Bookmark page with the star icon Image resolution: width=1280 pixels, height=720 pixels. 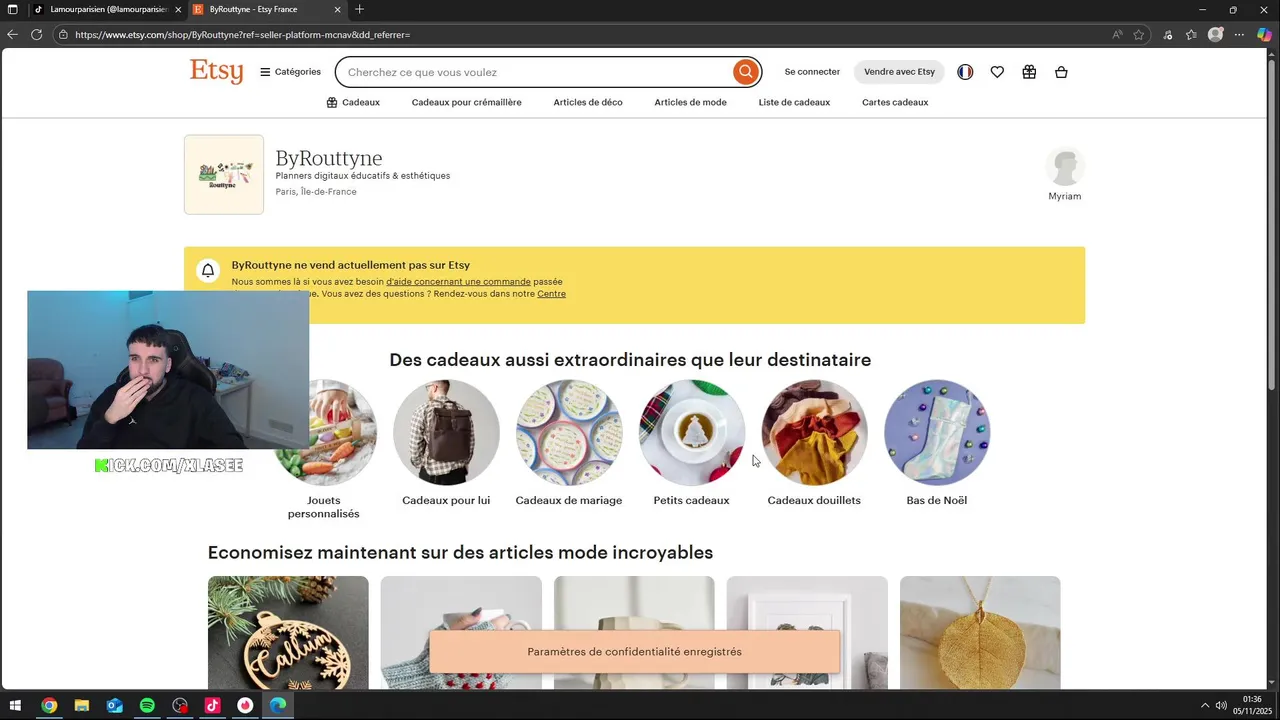click(1138, 34)
